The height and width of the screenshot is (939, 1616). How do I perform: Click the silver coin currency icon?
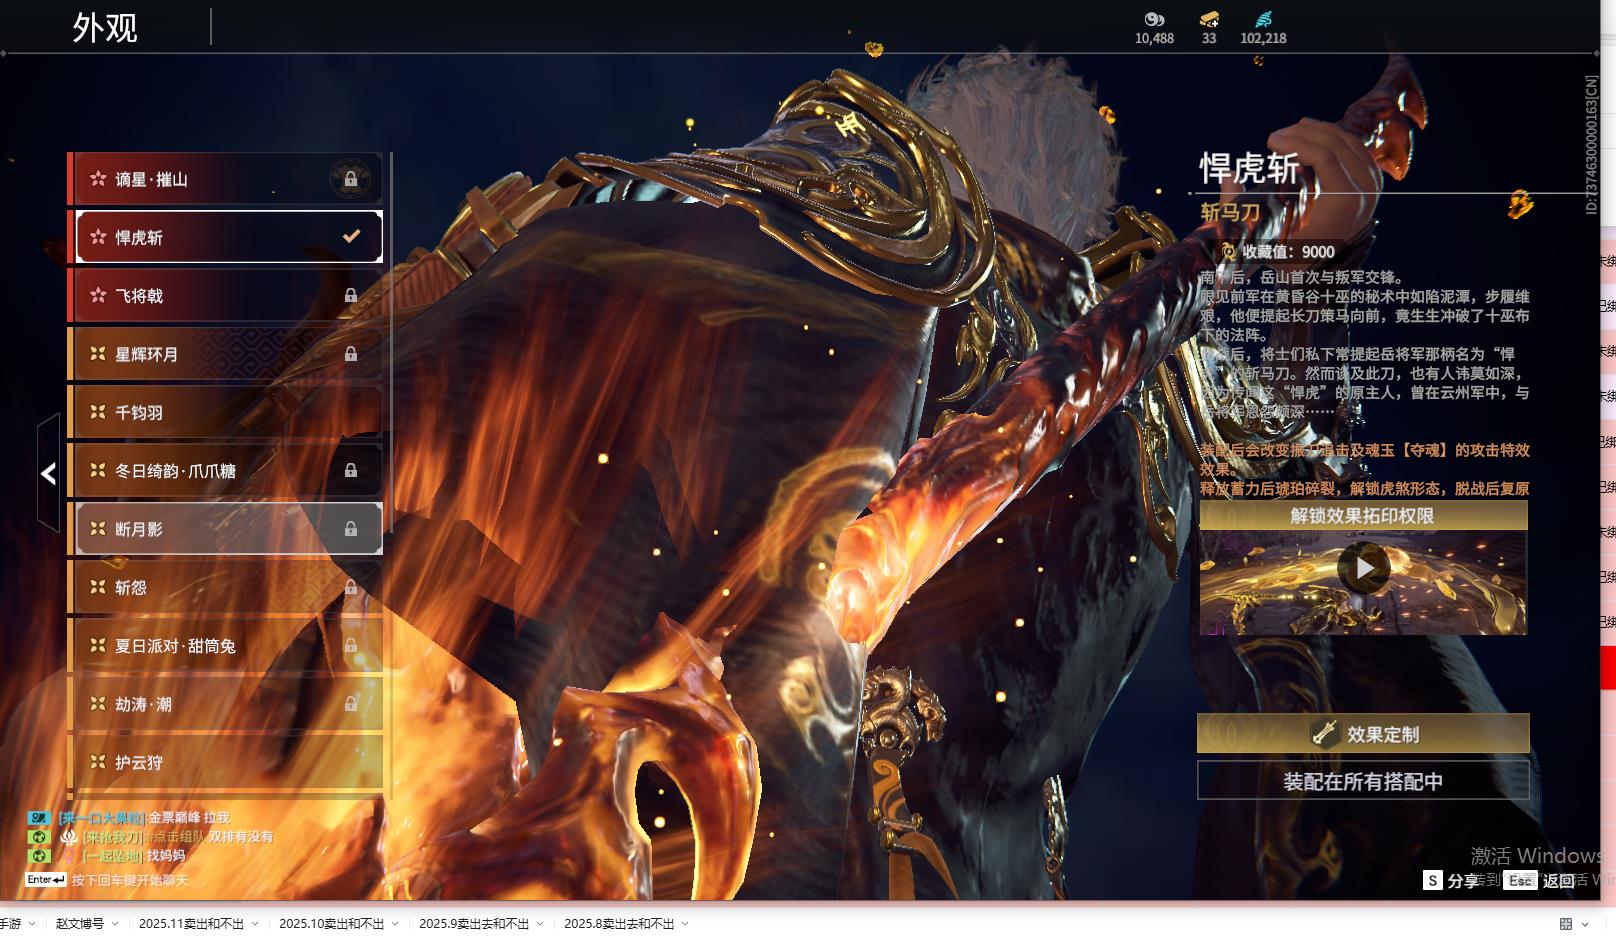click(1154, 19)
